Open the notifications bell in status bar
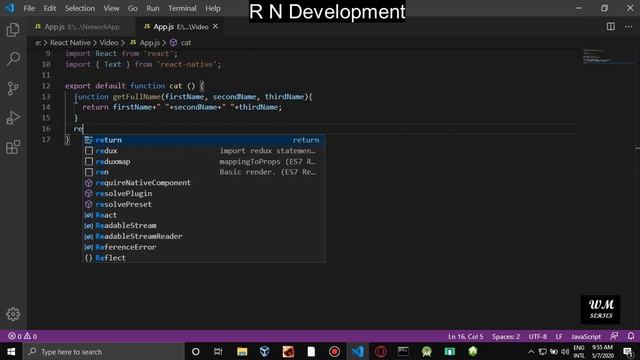Screen dimensions: 640x360 click(x=631, y=336)
